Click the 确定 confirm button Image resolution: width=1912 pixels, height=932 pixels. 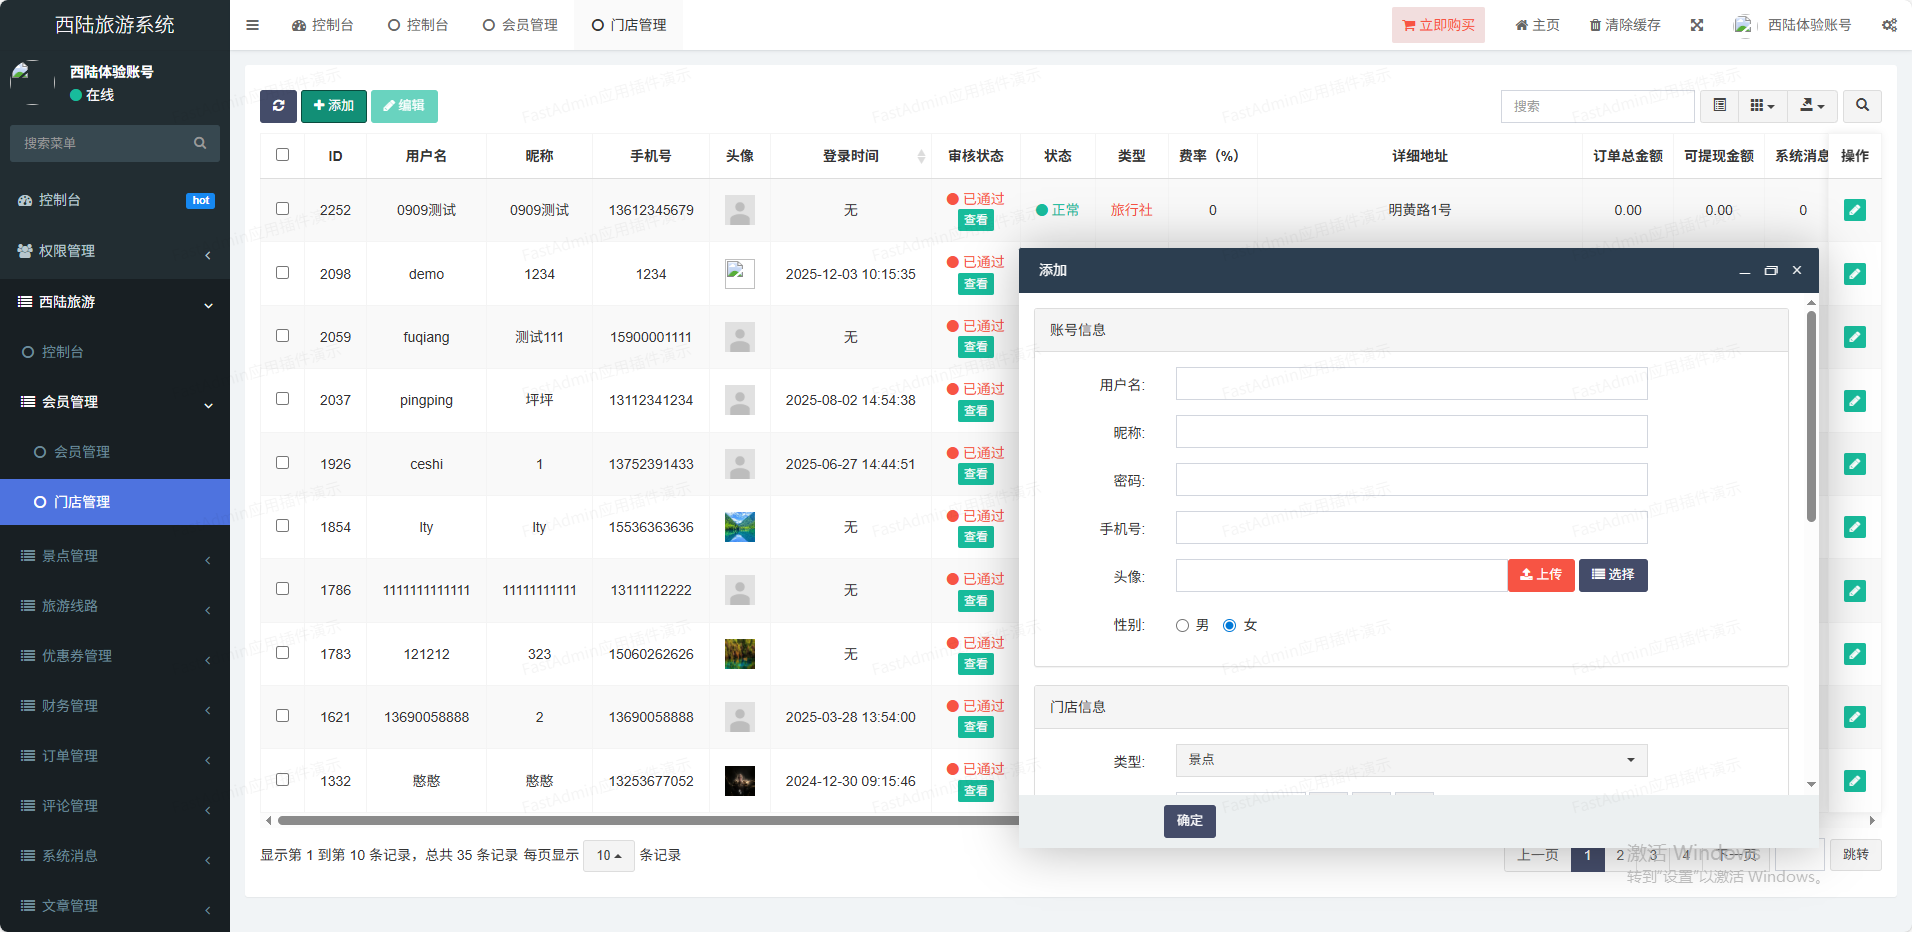pyautogui.click(x=1189, y=821)
